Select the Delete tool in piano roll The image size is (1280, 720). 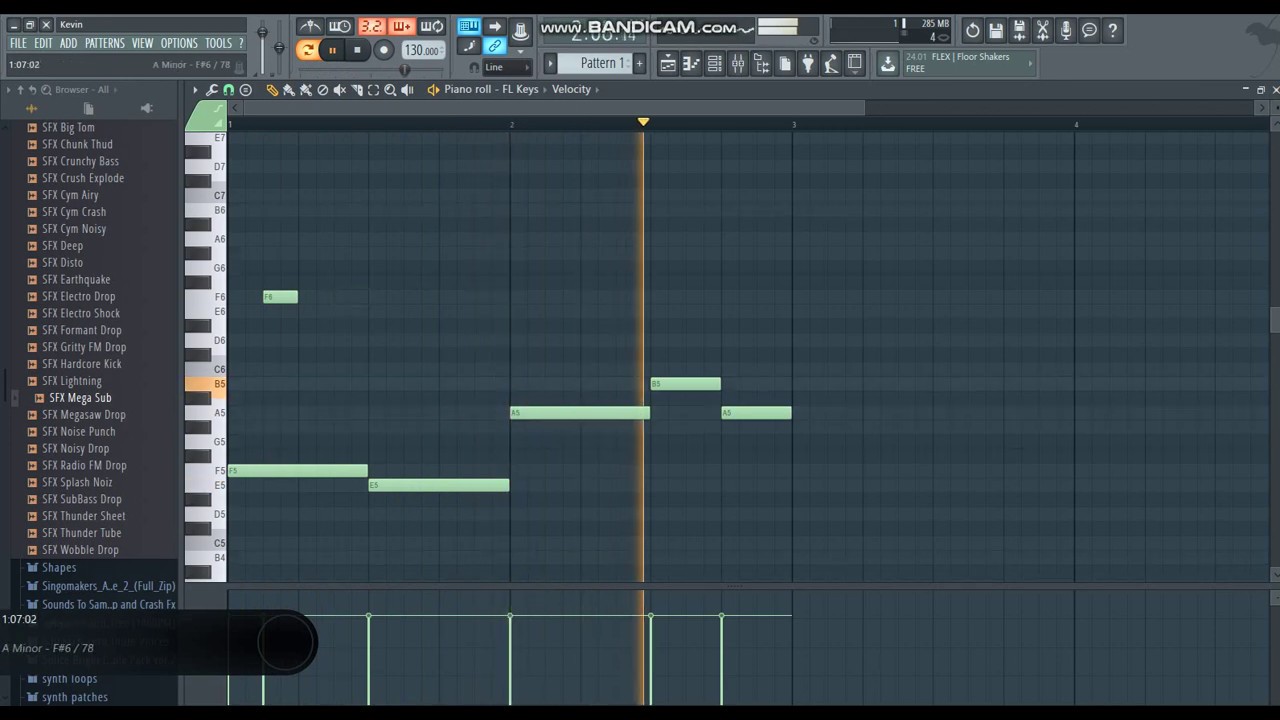322,90
